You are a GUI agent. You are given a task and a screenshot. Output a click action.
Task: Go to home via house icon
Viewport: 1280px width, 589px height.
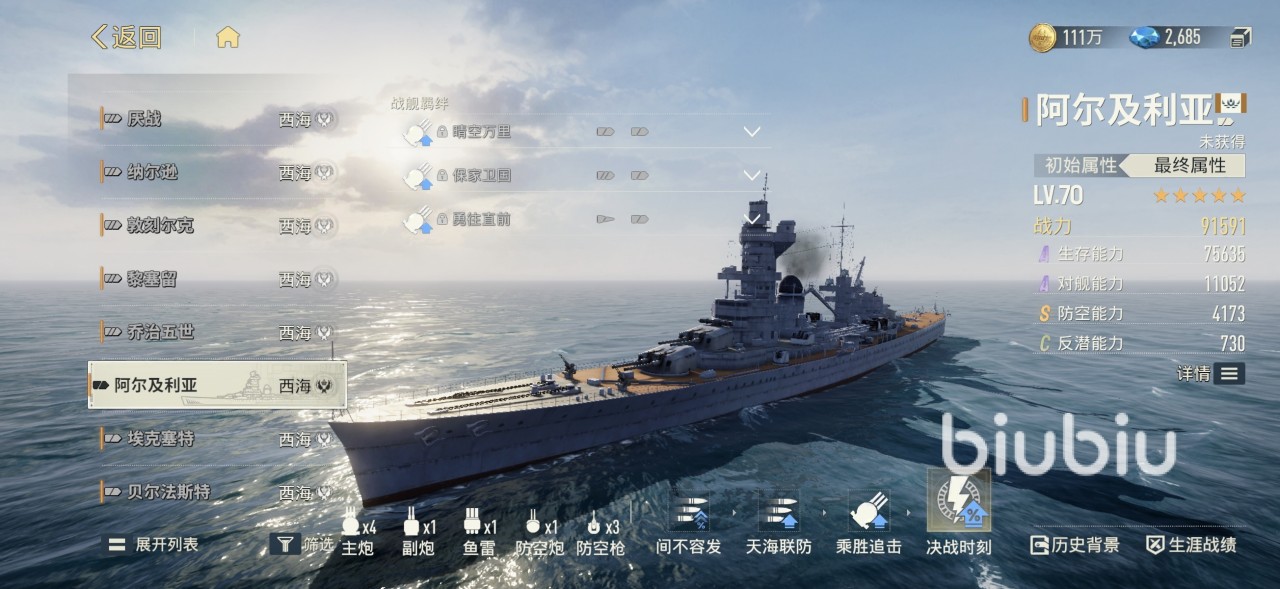click(228, 38)
